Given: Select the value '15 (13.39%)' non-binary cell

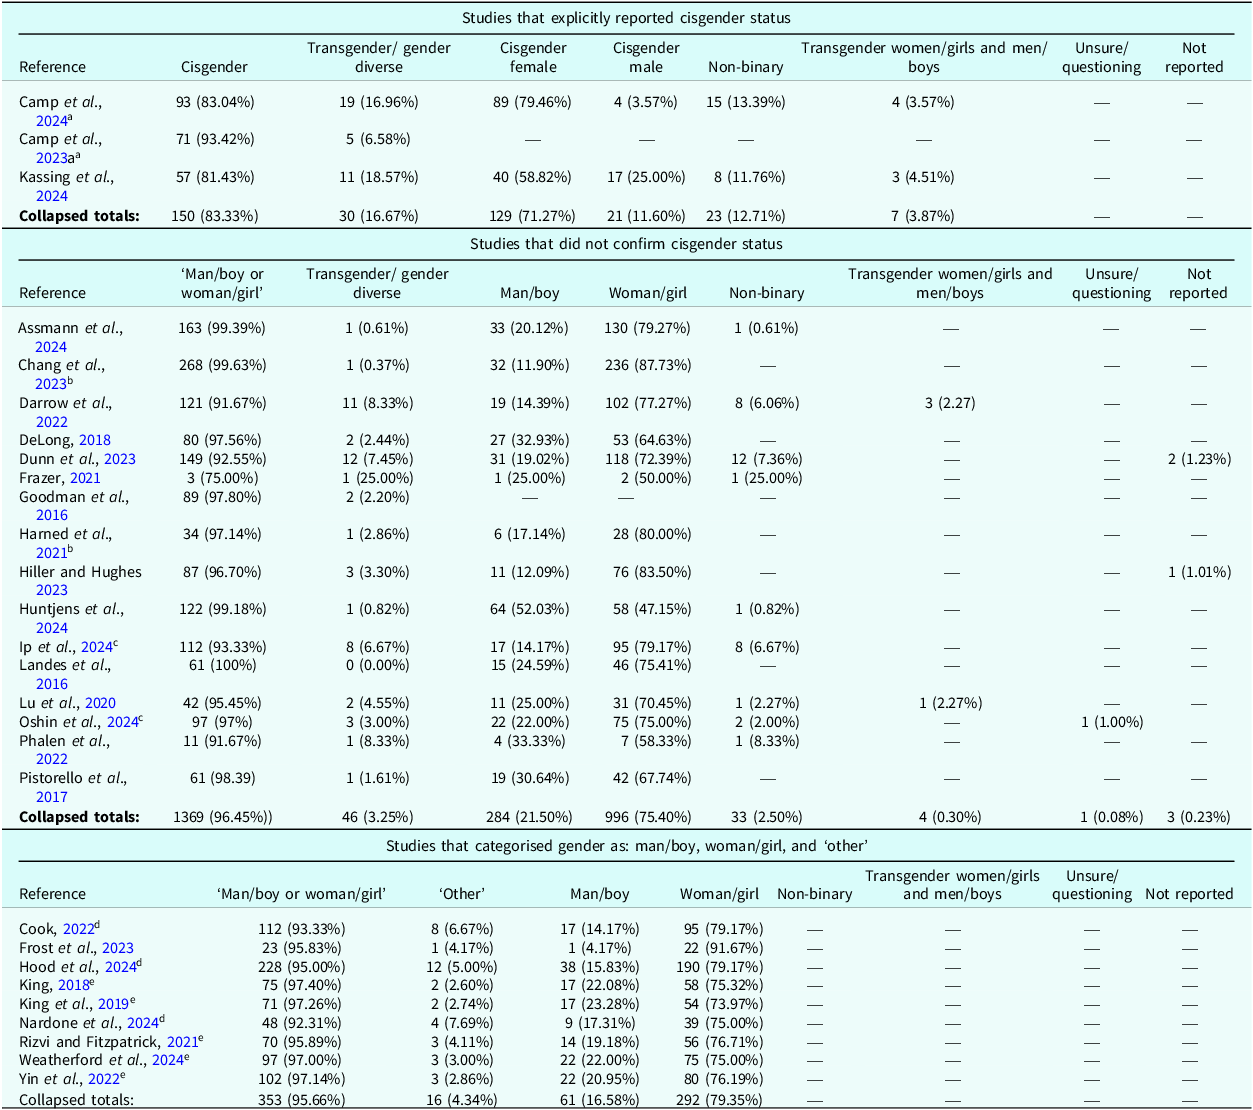Looking at the screenshot, I should click(745, 102).
